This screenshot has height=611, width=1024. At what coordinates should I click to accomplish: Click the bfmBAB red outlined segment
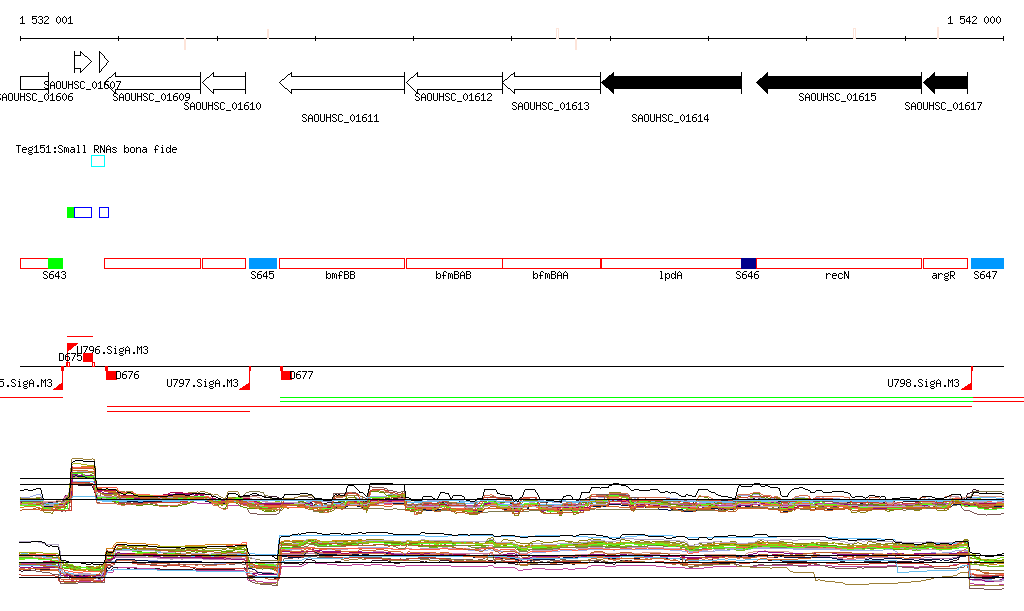tap(454, 264)
